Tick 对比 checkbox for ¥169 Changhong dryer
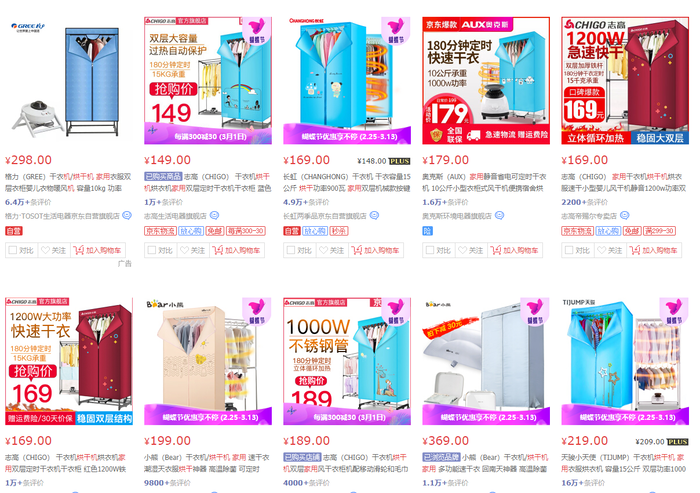 coord(299,250)
